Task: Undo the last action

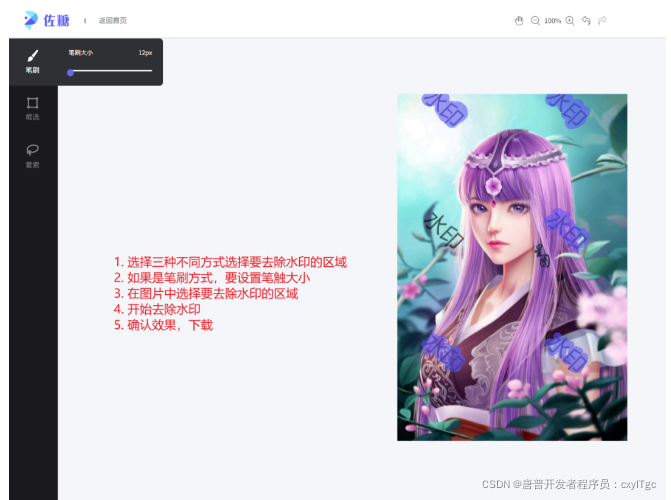Action: (x=586, y=21)
